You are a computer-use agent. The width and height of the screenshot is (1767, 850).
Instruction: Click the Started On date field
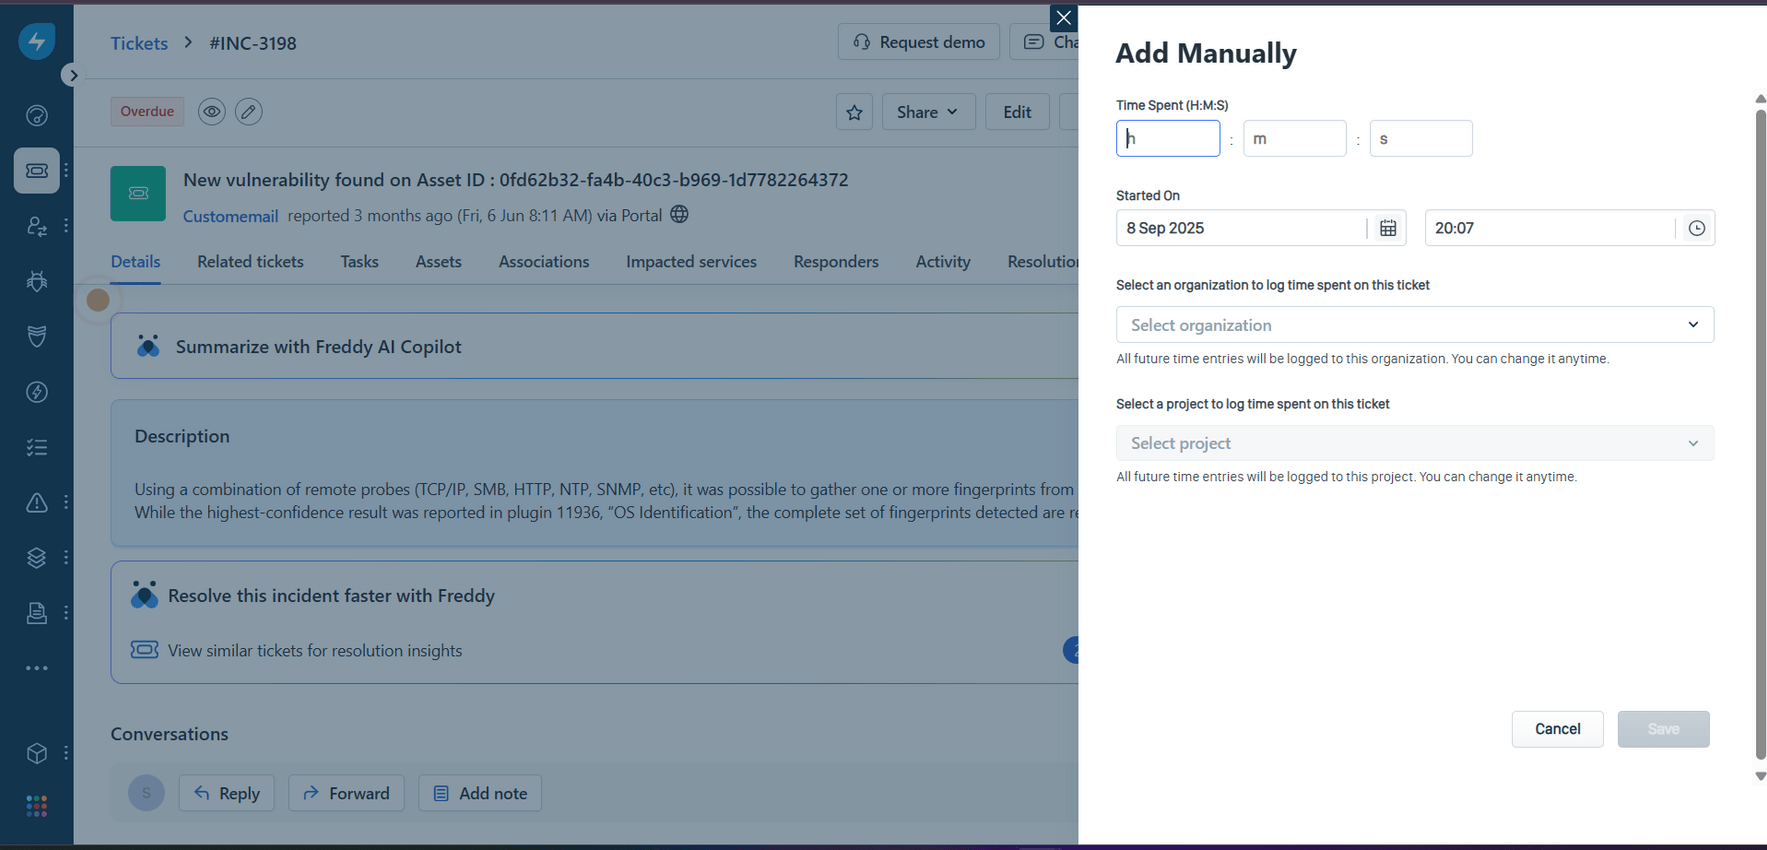pyautogui.click(x=1241, y=228)
